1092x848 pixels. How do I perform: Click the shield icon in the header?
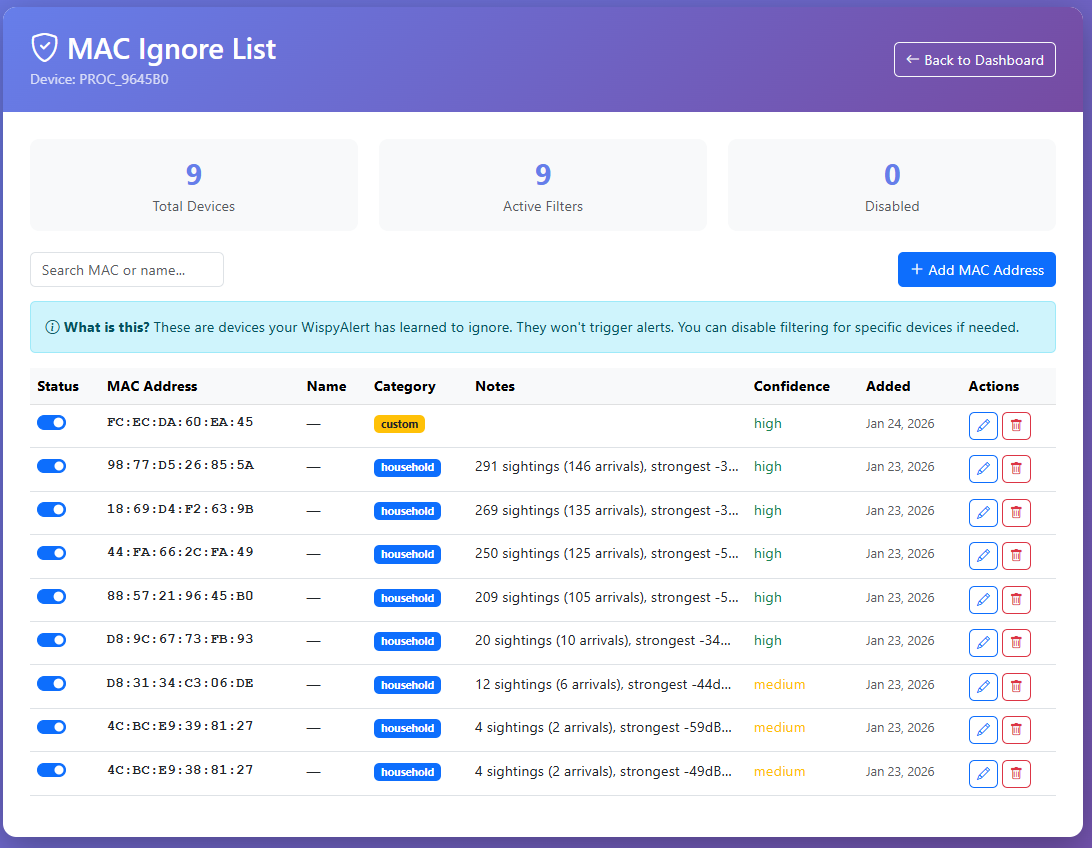tap(43, 47)
